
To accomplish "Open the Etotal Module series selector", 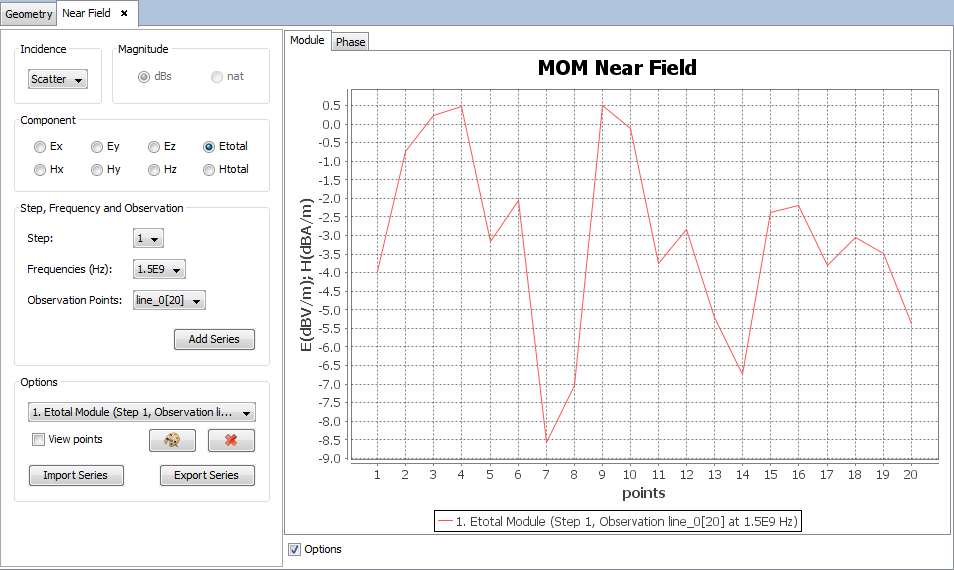I will (x=142, y=412).
